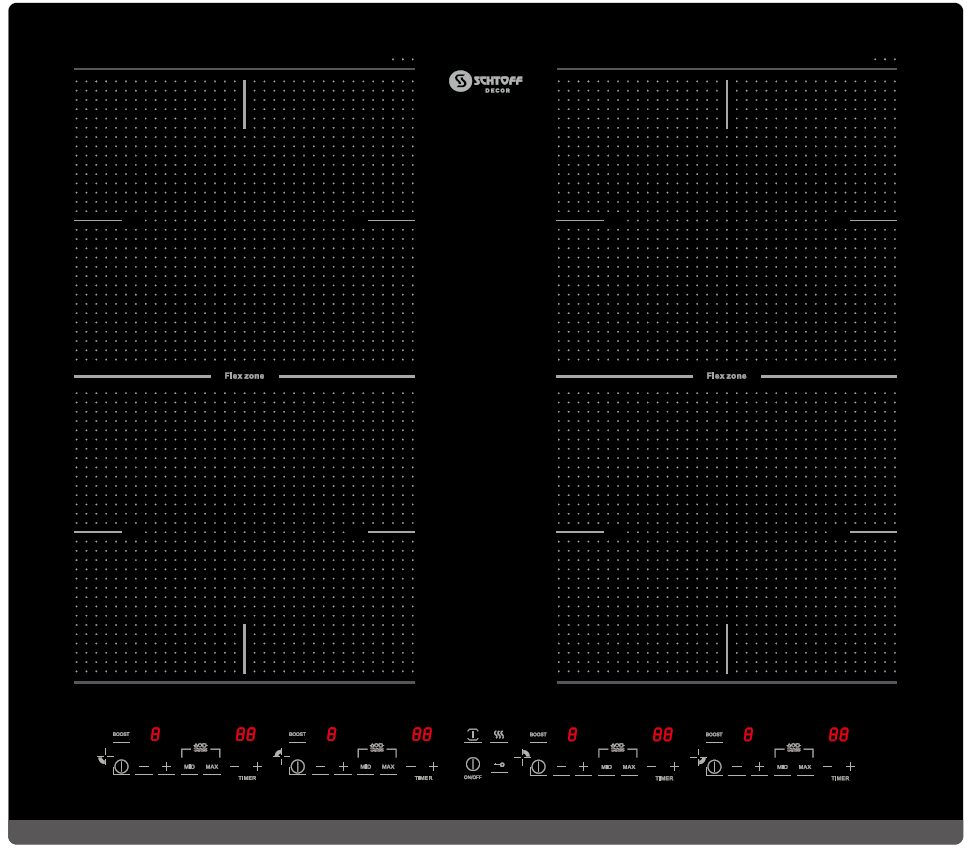Tap the first zone power icon
The width and height of the screenshot is (968, 849).
coord(121,767)
